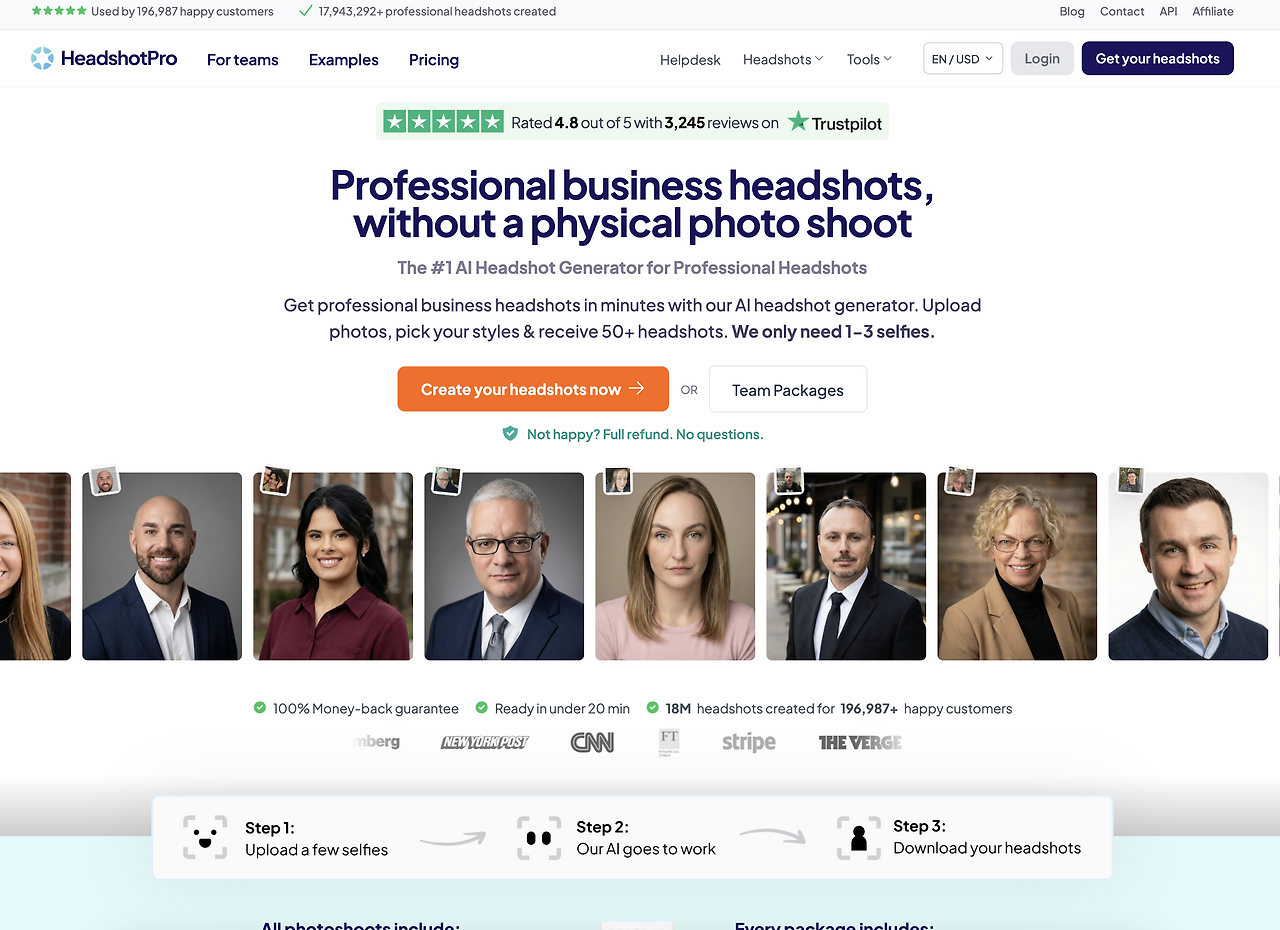Click the Stripe press logo
The height and width of the screenshot is (930, 1280).
(x=749, y=742)
